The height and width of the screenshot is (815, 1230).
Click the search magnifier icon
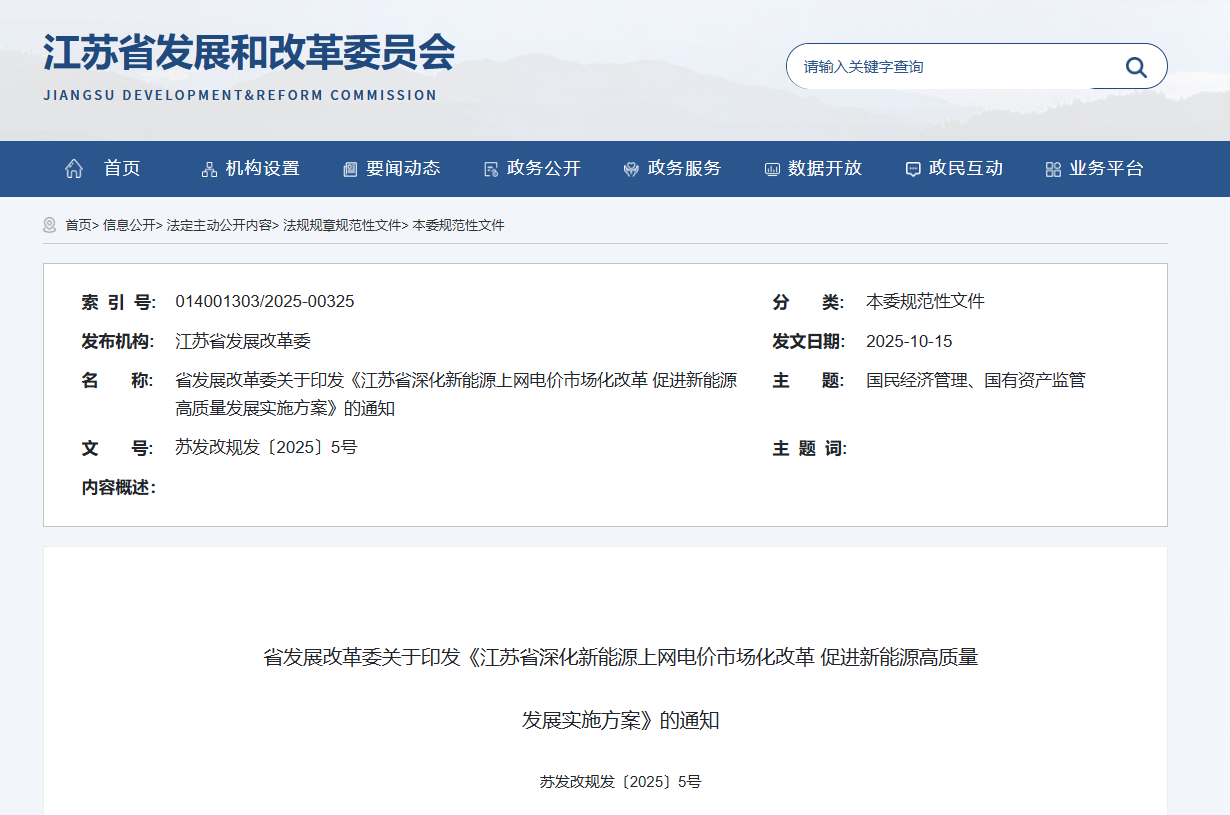[x=1136, y=67]
